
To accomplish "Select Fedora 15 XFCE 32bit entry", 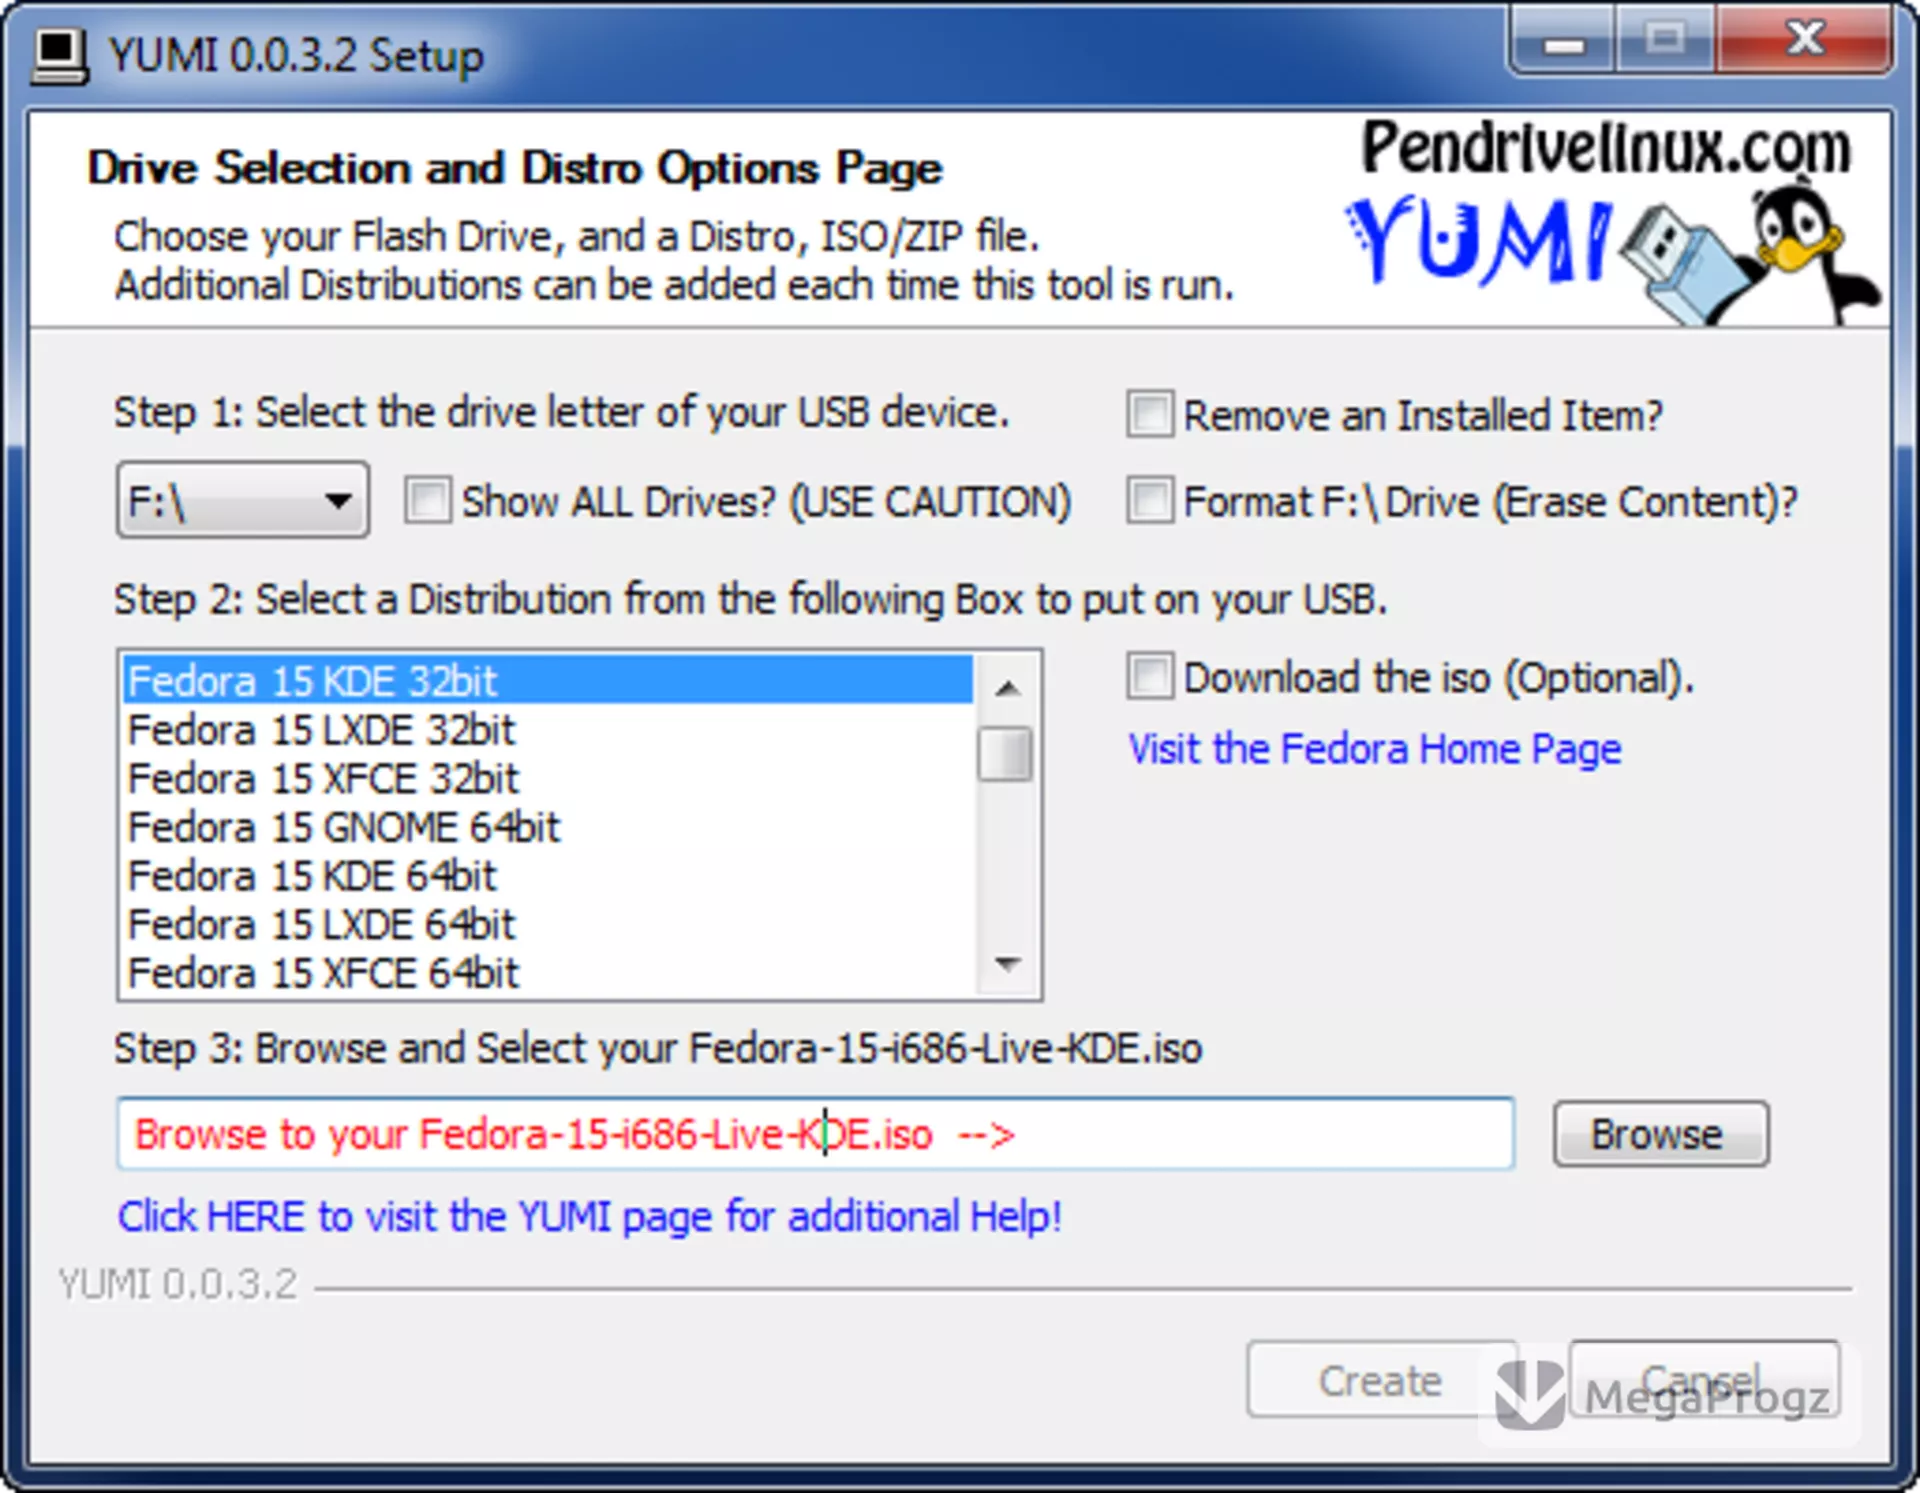I will [x=548, y=779].
